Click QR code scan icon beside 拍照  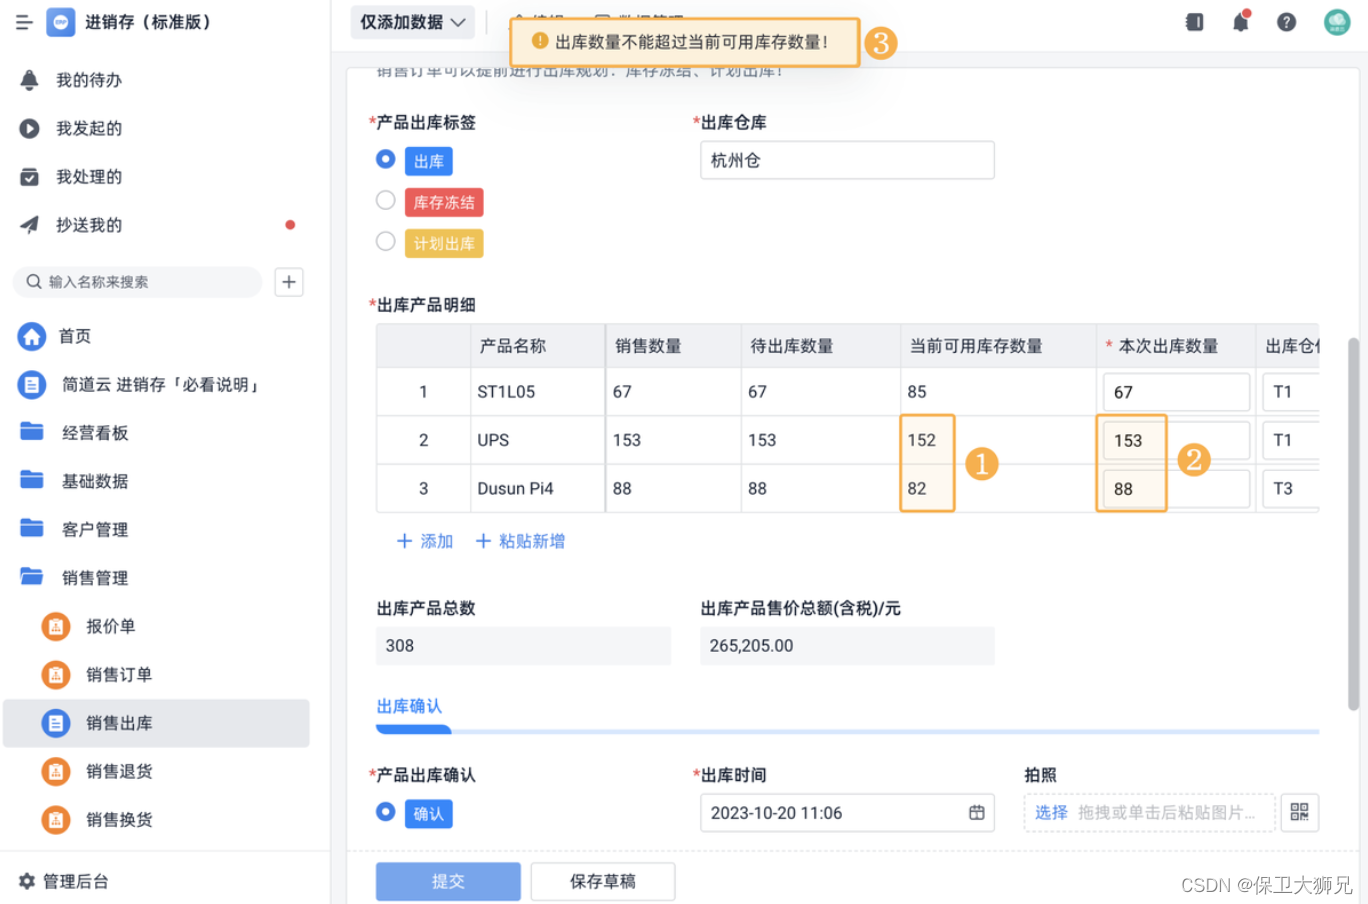click(x=1300, y=812)
